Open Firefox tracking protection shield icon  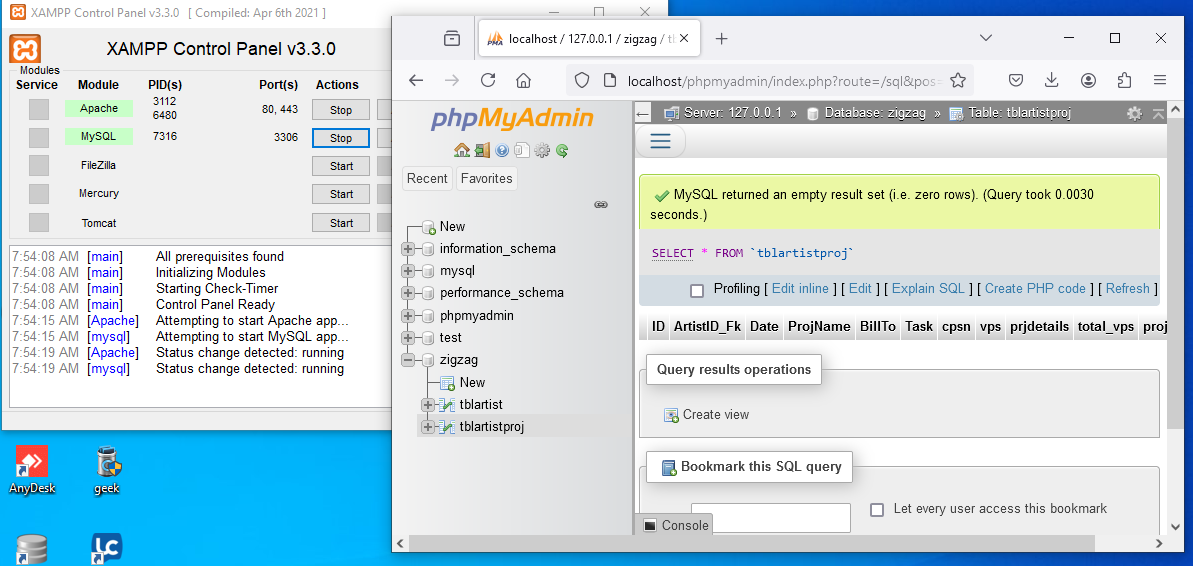(581, 81)
